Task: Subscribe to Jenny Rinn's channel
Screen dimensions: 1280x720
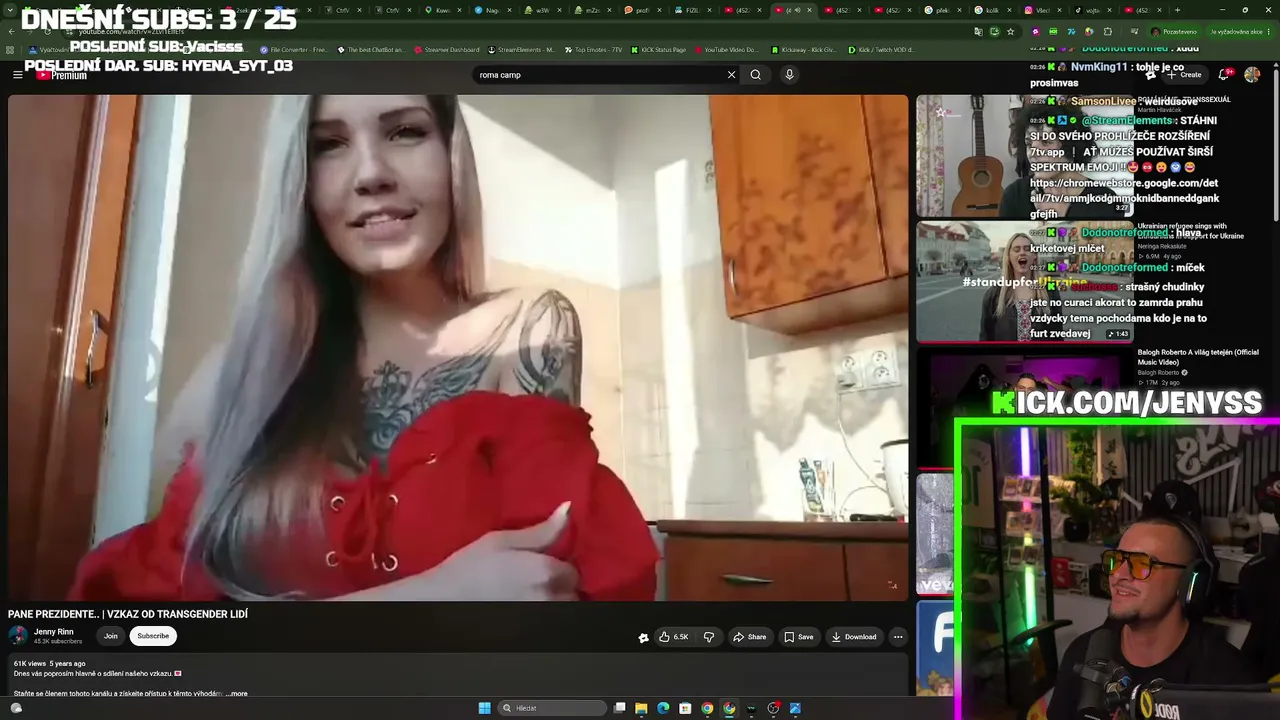Action: tap(153, 636)
